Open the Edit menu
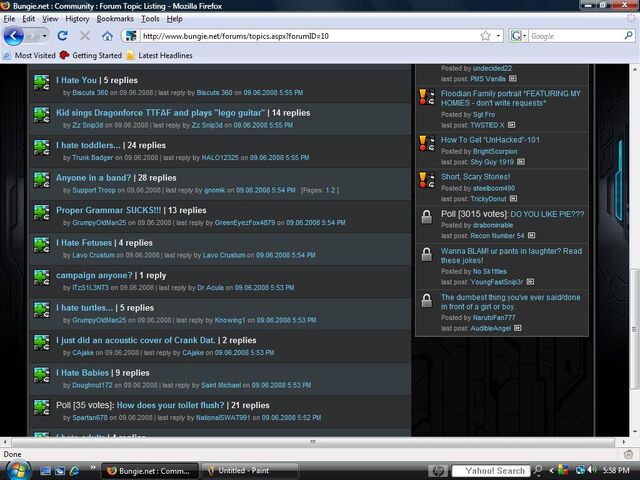 tap(28, 19)
